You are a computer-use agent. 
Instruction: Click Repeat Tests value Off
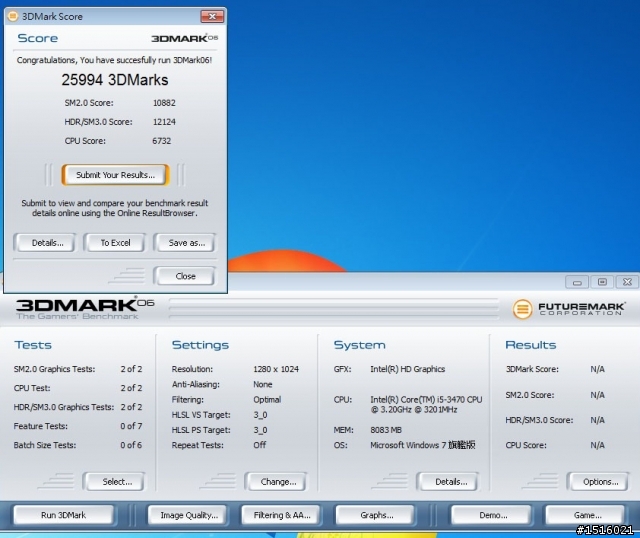click(260, 445)
